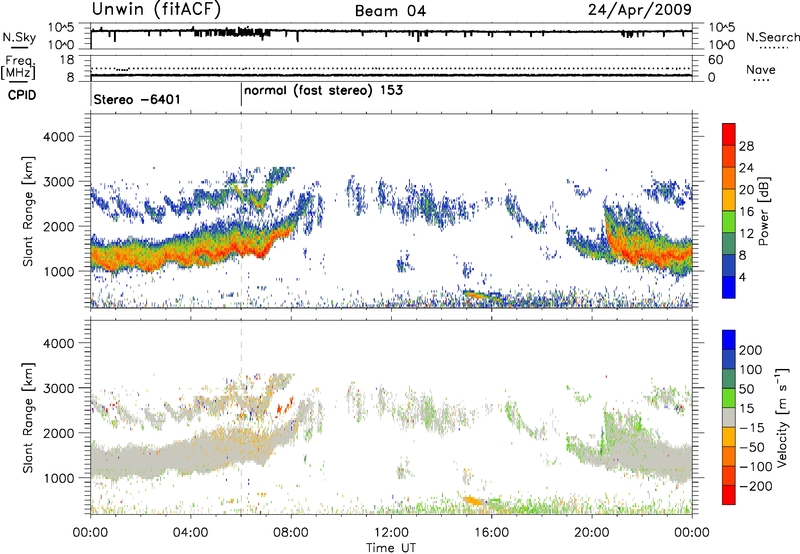This screenshot has height=554, width=800.
Task: Click the "Nave" legend label
Action: (x=760, y=69)
